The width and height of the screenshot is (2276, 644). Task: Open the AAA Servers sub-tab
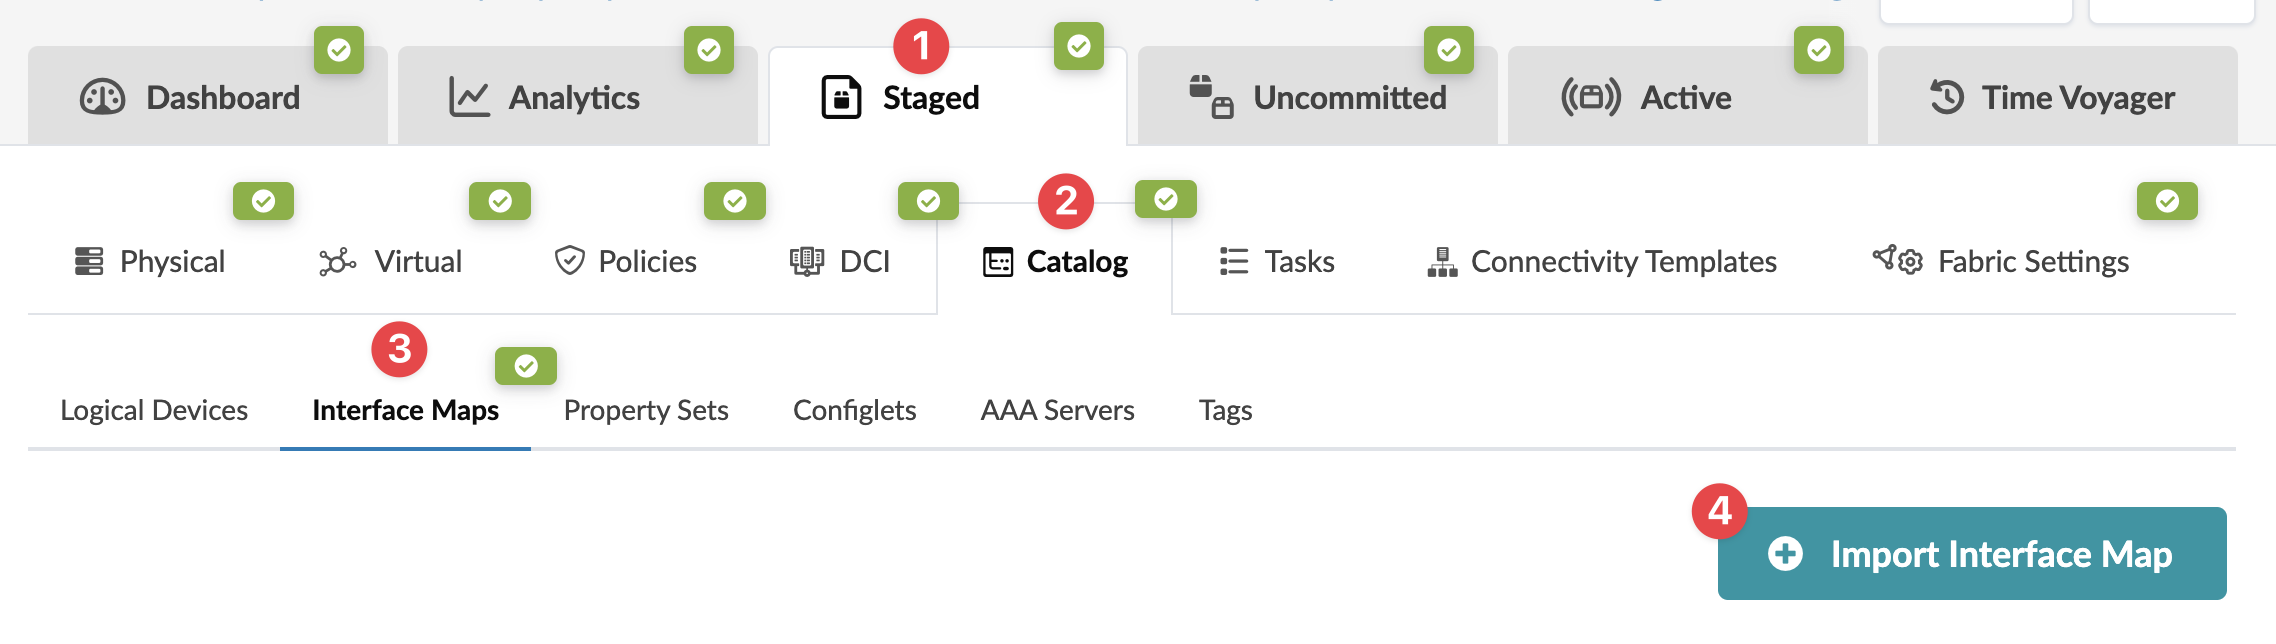[x=1057, y=410]
